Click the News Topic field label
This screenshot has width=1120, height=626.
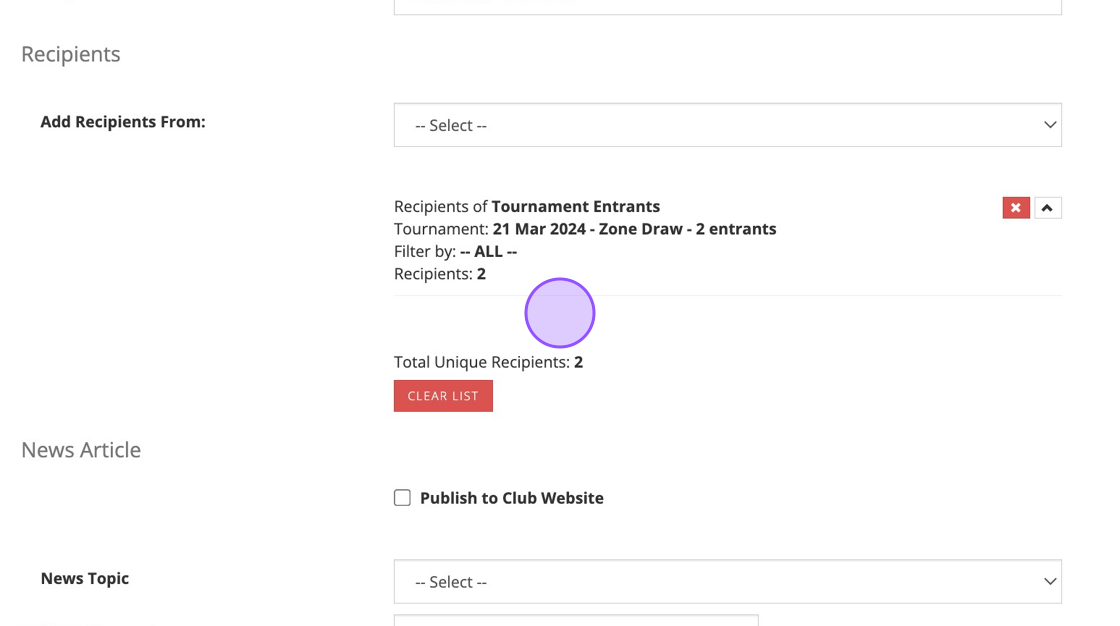click(x=85, y=578)
